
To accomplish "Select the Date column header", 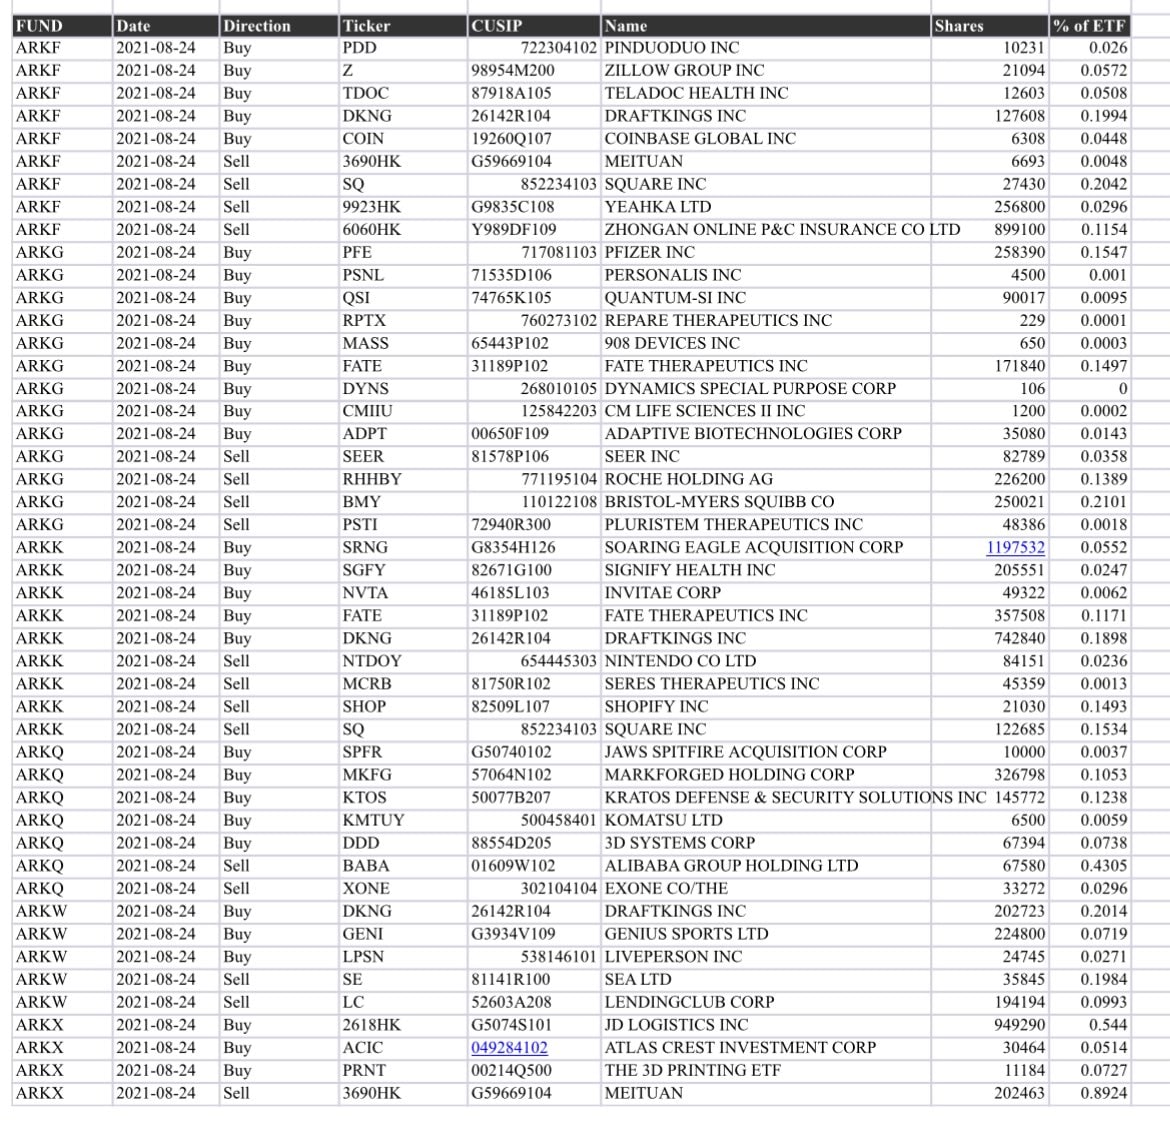I will (166, 26).
